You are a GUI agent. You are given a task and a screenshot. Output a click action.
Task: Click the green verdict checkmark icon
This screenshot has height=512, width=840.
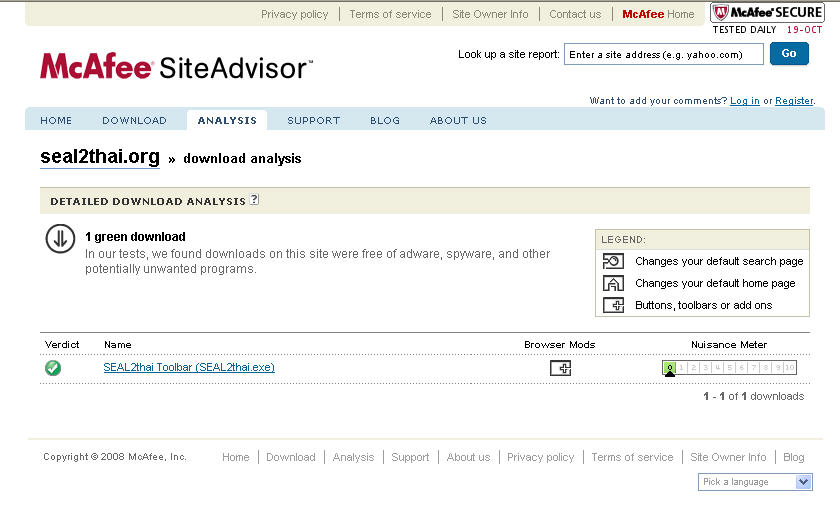[53, 368]
